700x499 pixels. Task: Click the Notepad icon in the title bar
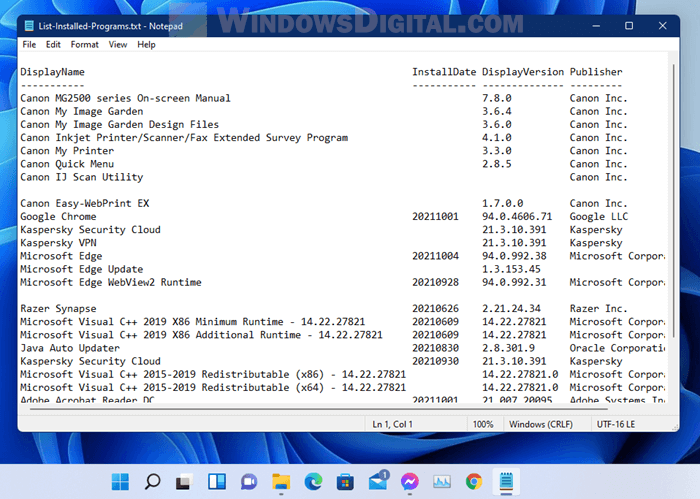[29, 26]
